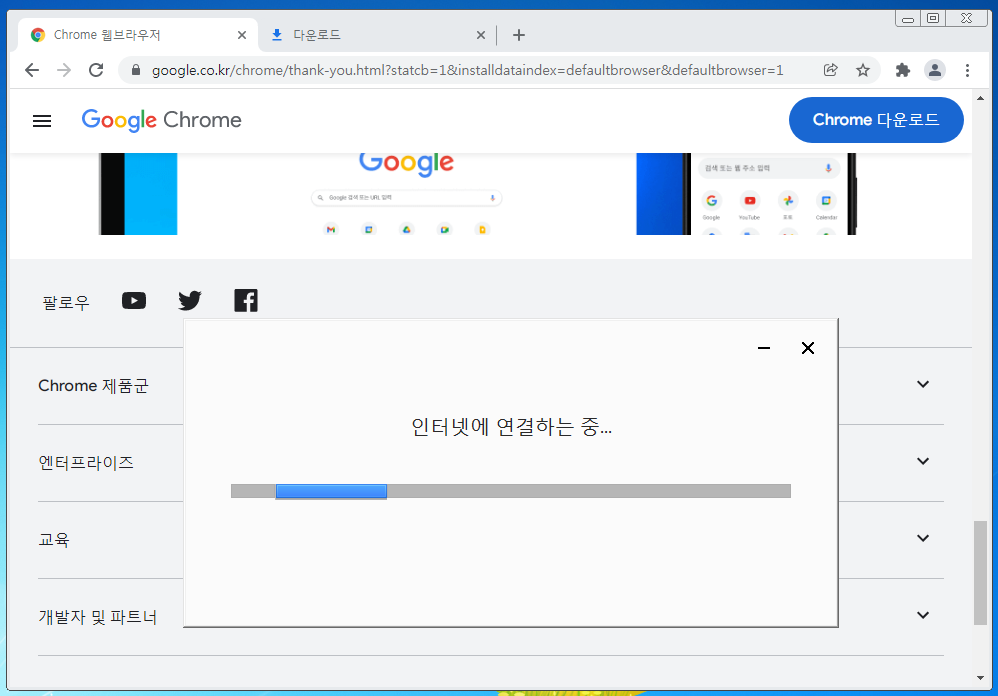Open the Extensions puzzle icon

903,70
